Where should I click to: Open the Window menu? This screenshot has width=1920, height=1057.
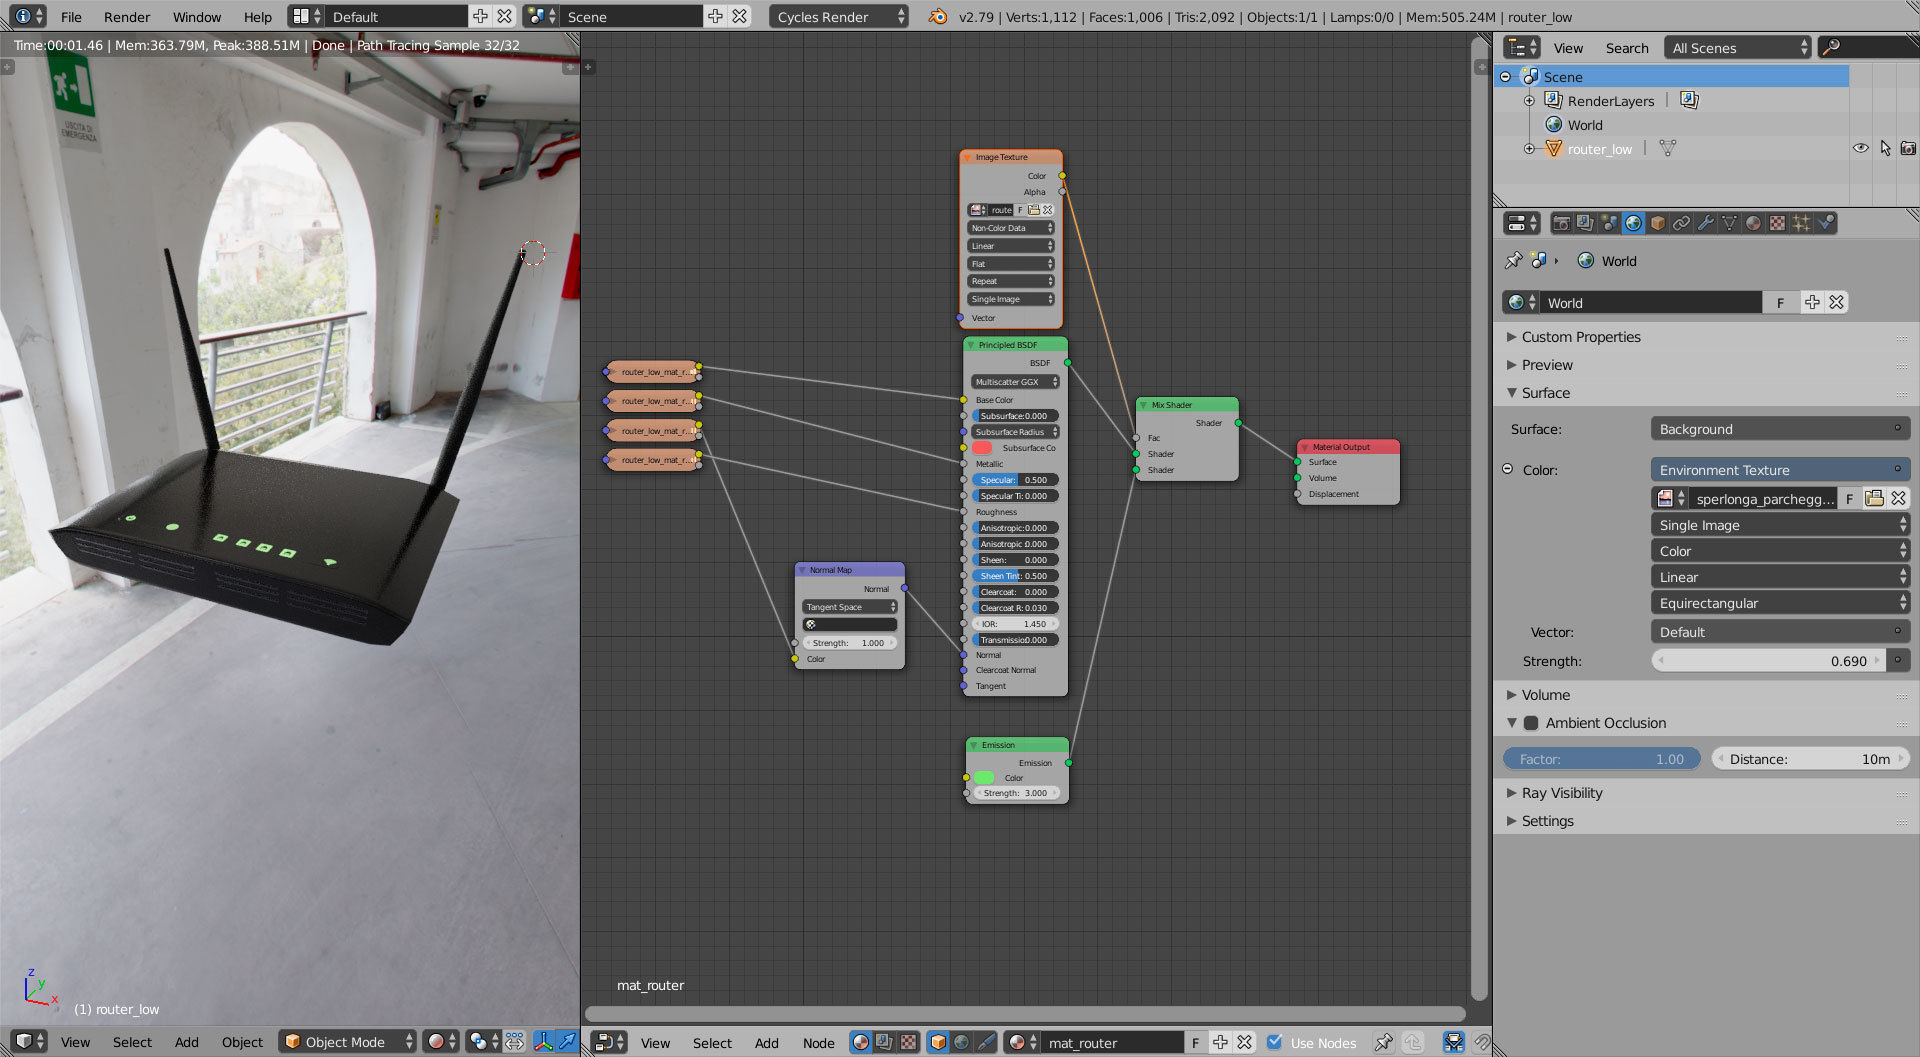click(197, 17)
